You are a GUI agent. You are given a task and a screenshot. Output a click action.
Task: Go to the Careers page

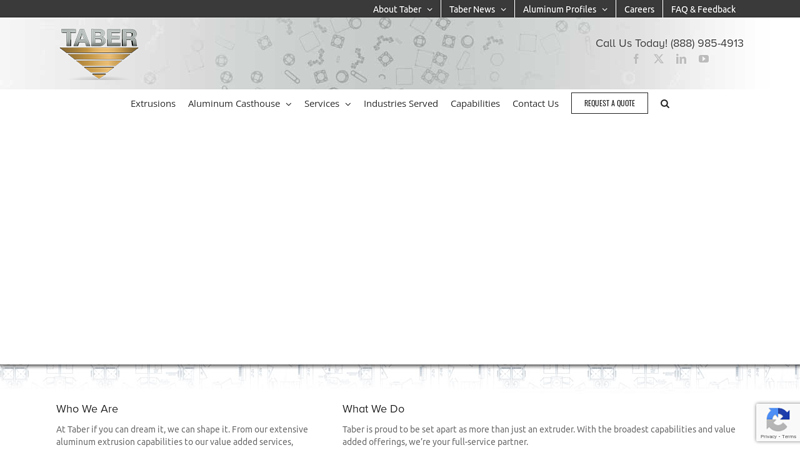639,9
